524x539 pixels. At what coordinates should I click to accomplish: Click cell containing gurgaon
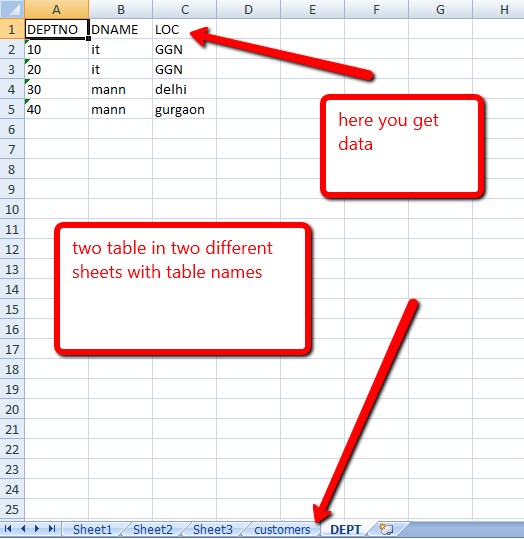[184, 109]
